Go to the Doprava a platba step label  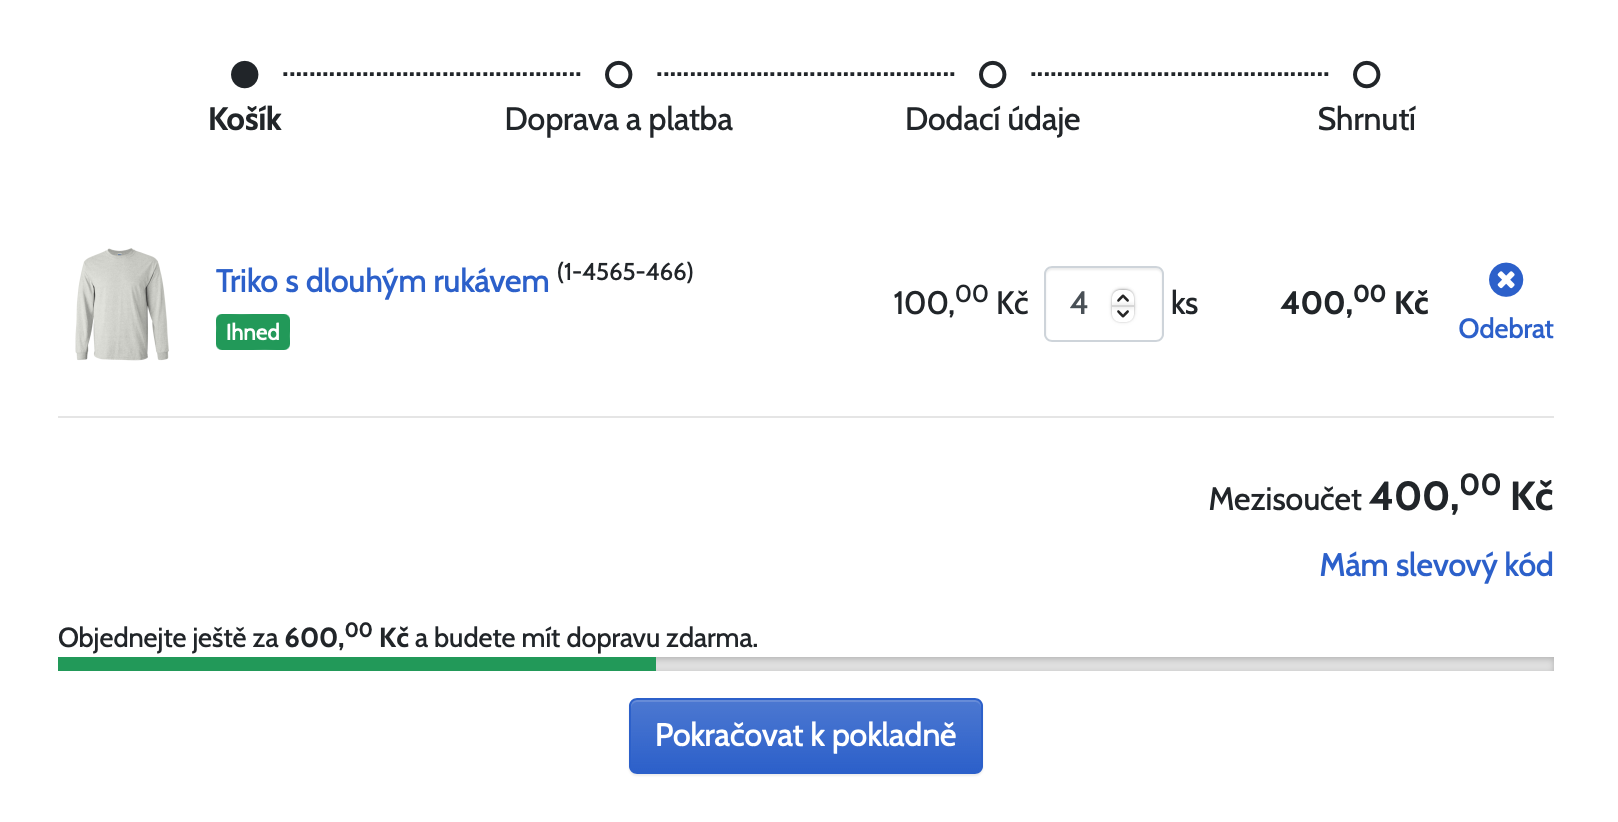[x=619, y=120]
